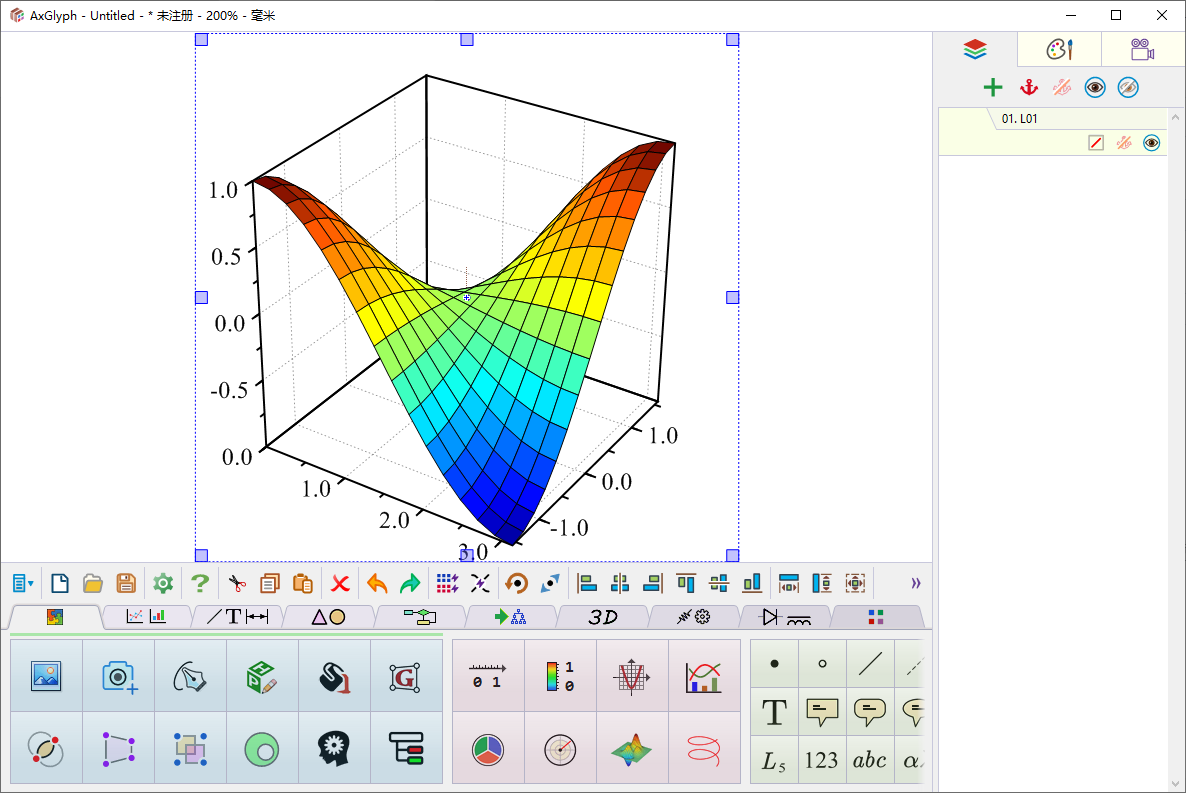Switch to the 3D shapes tab
Image resolution: width=1186 pixels, height=793 pixels.
click(x=602, y=617)
